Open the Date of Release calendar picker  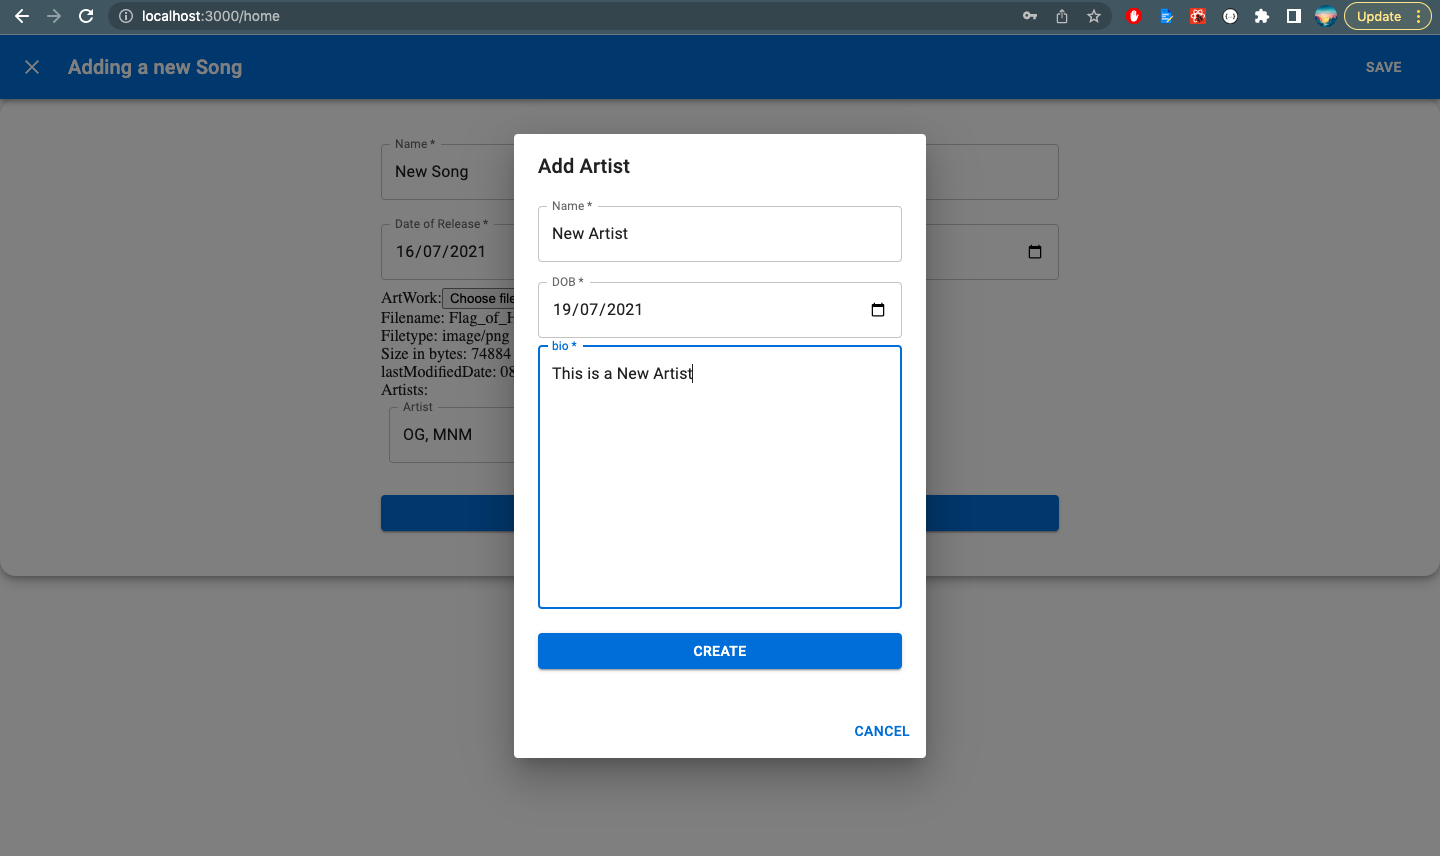pyautogui.click(x=1034, y=252)
